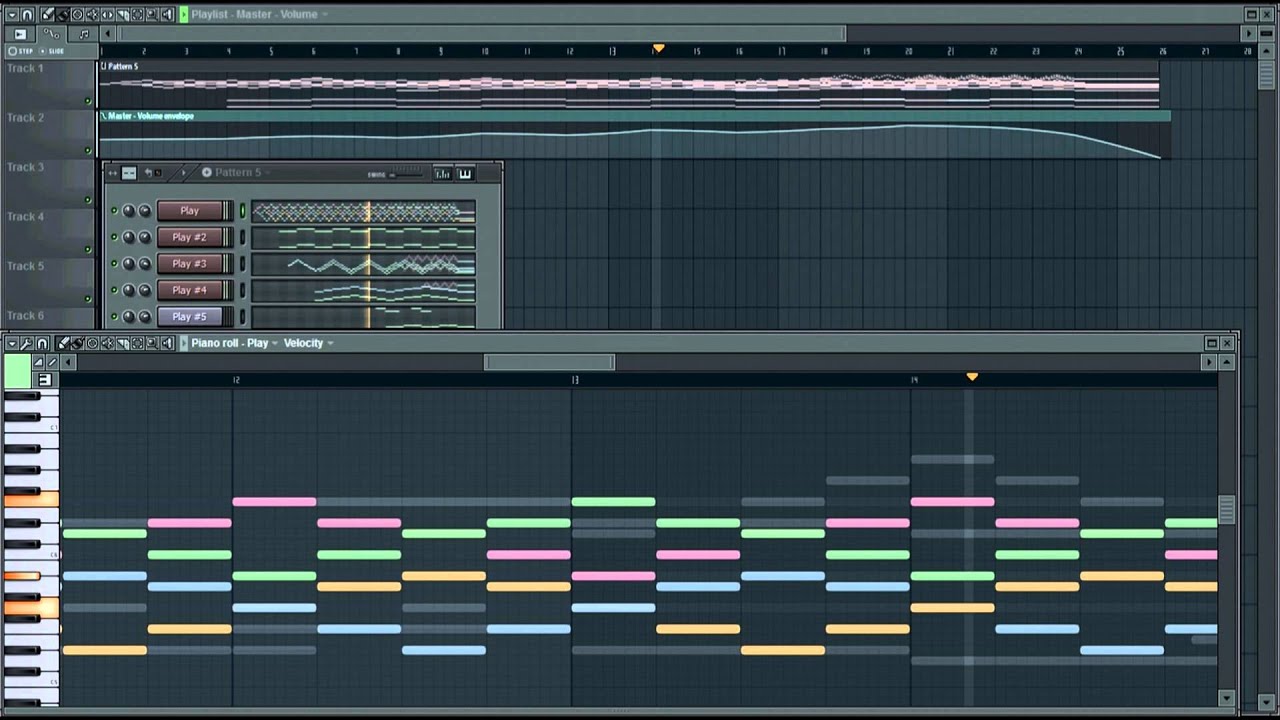Mute Track 1 using its green LED

[x=88, y=101]
